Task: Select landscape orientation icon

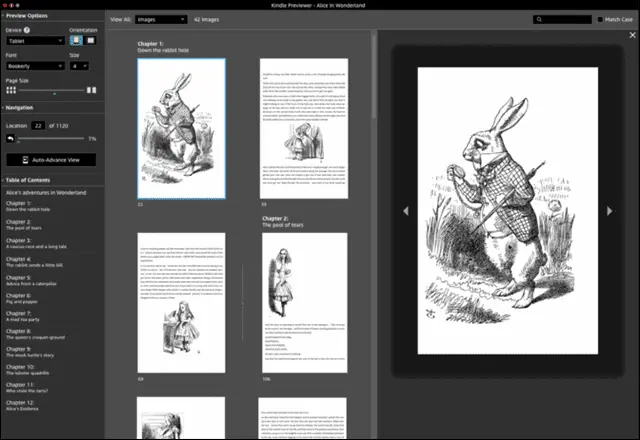Action: pyautogui.click(x=91, y=40)
